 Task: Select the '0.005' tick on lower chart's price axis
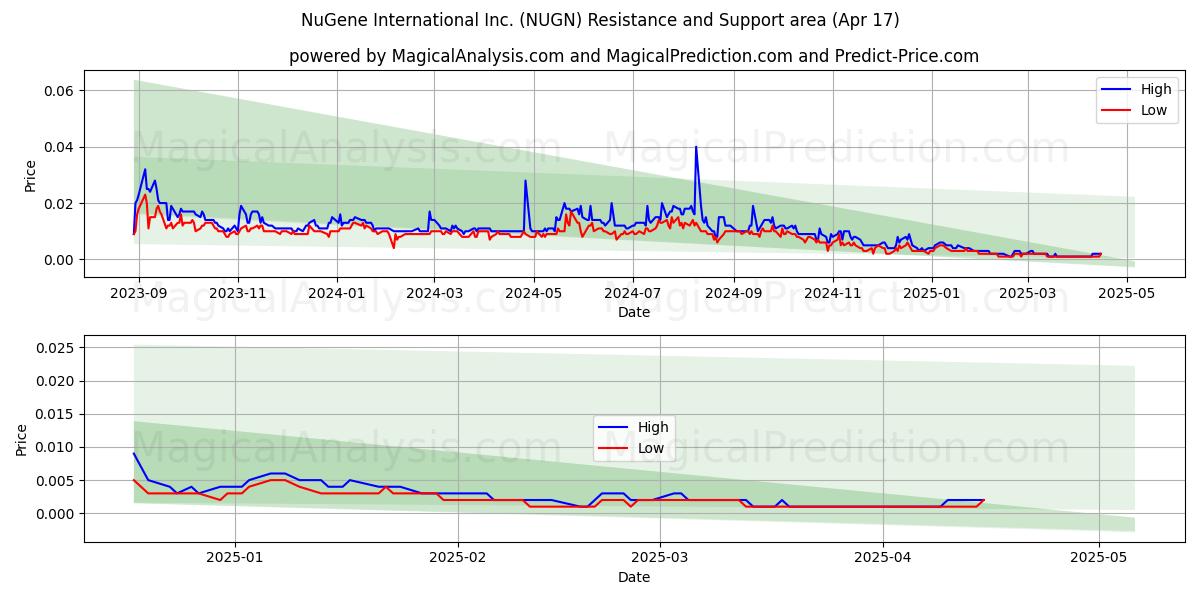pyautogui.click(x=54, y=481)
